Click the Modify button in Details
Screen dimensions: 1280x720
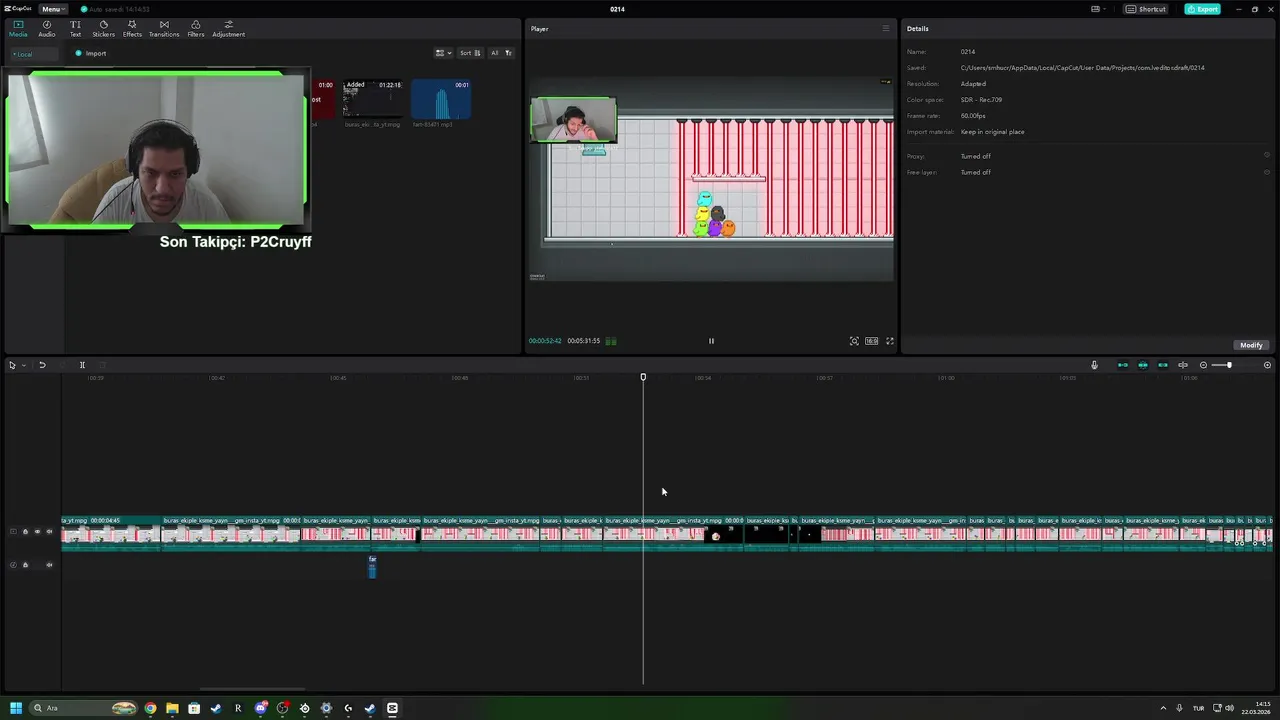coord(1251,345)
